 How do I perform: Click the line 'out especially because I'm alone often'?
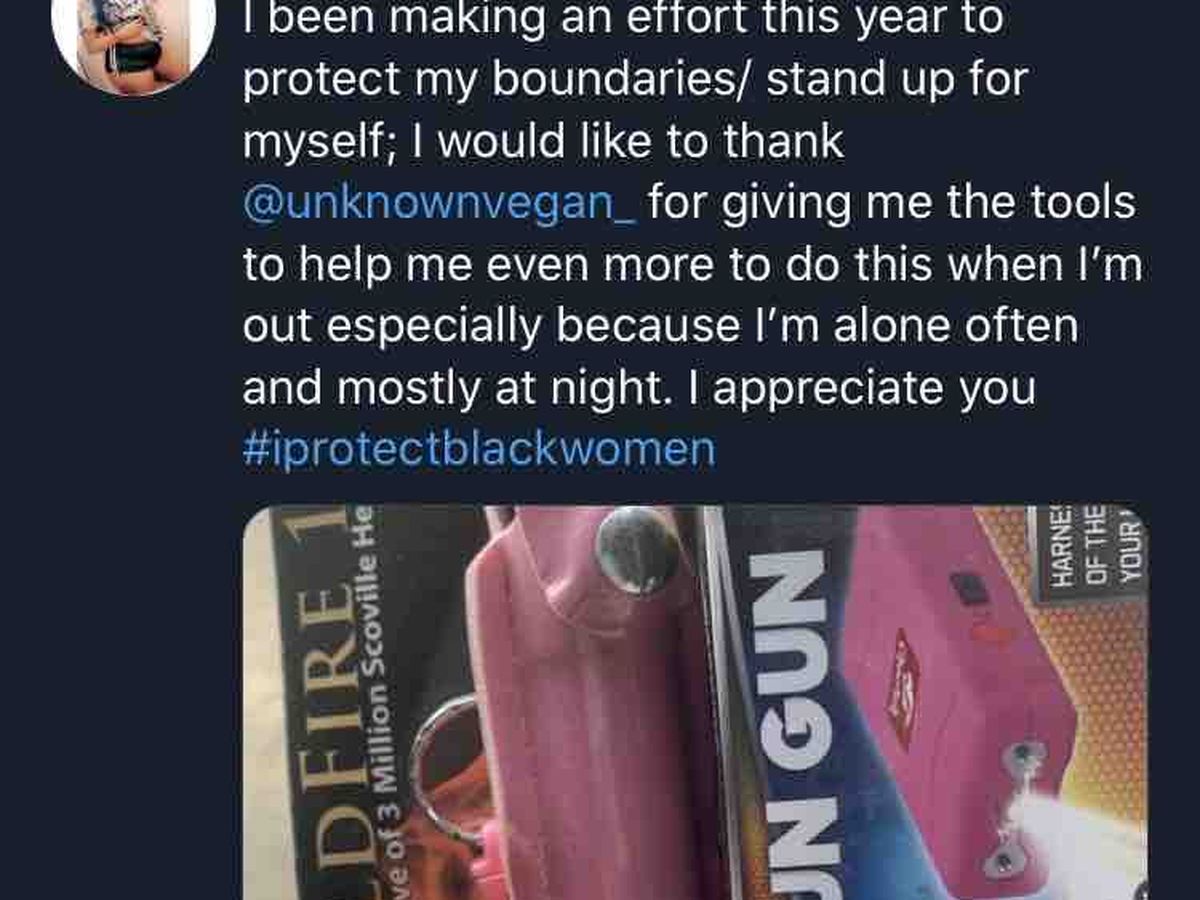(660, 326)
